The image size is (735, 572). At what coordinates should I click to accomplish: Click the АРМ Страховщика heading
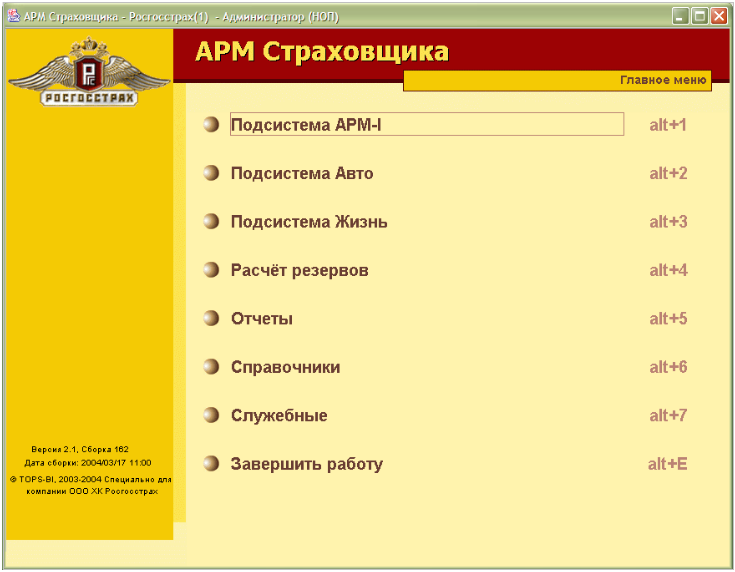[x=322, y=52]
